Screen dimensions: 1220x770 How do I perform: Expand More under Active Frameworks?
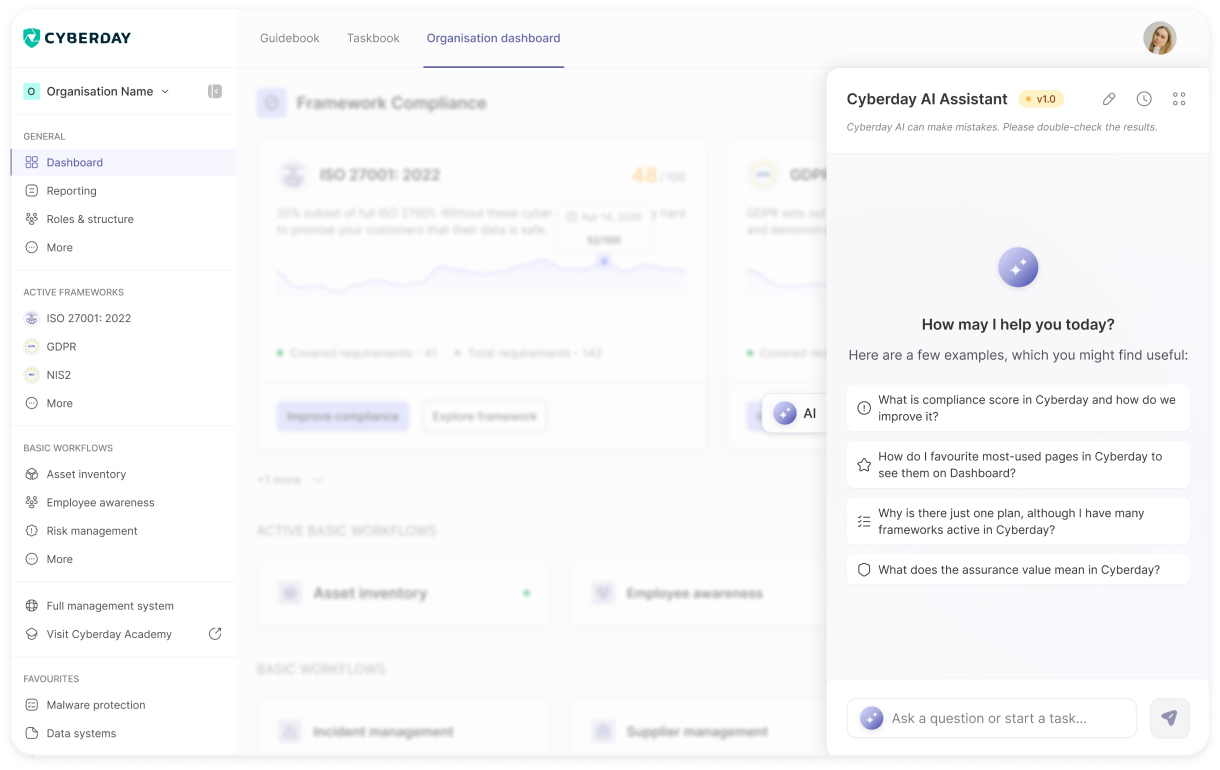(x=124, y=403)
